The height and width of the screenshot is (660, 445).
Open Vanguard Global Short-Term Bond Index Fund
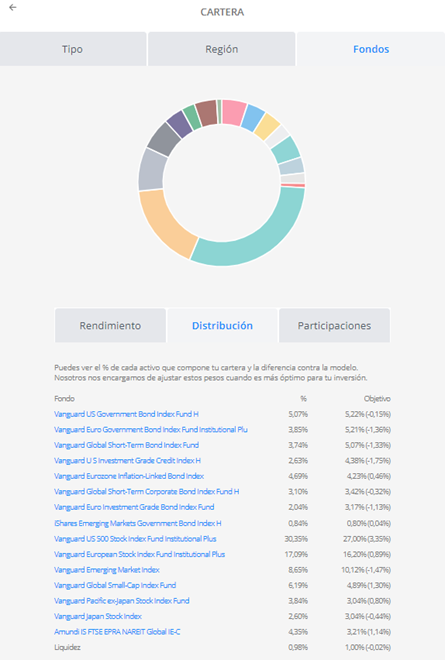point(126,445)
